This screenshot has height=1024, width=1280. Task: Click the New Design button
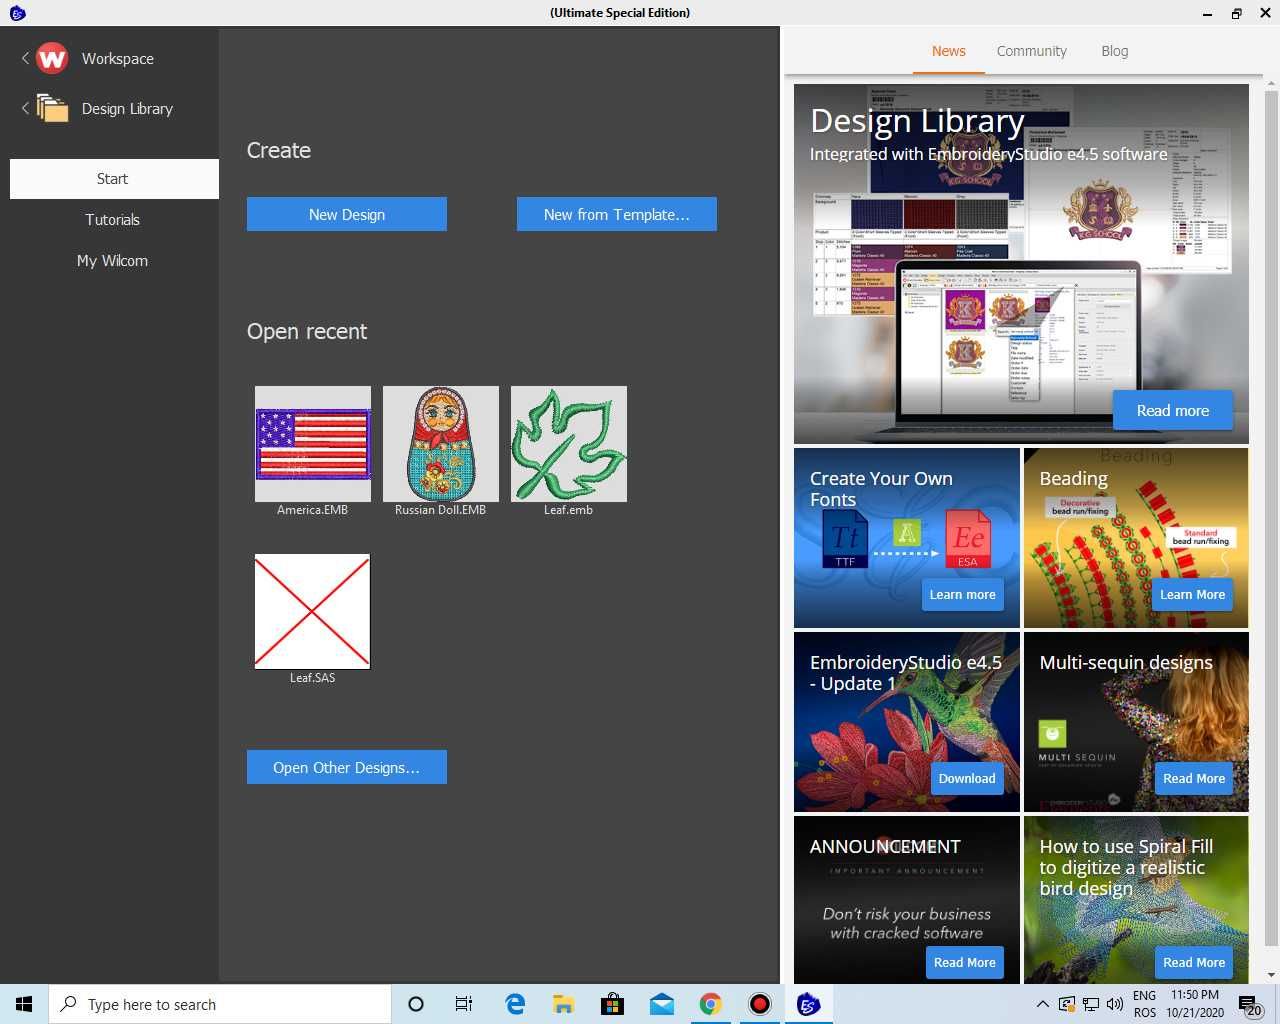pos(347,214)
